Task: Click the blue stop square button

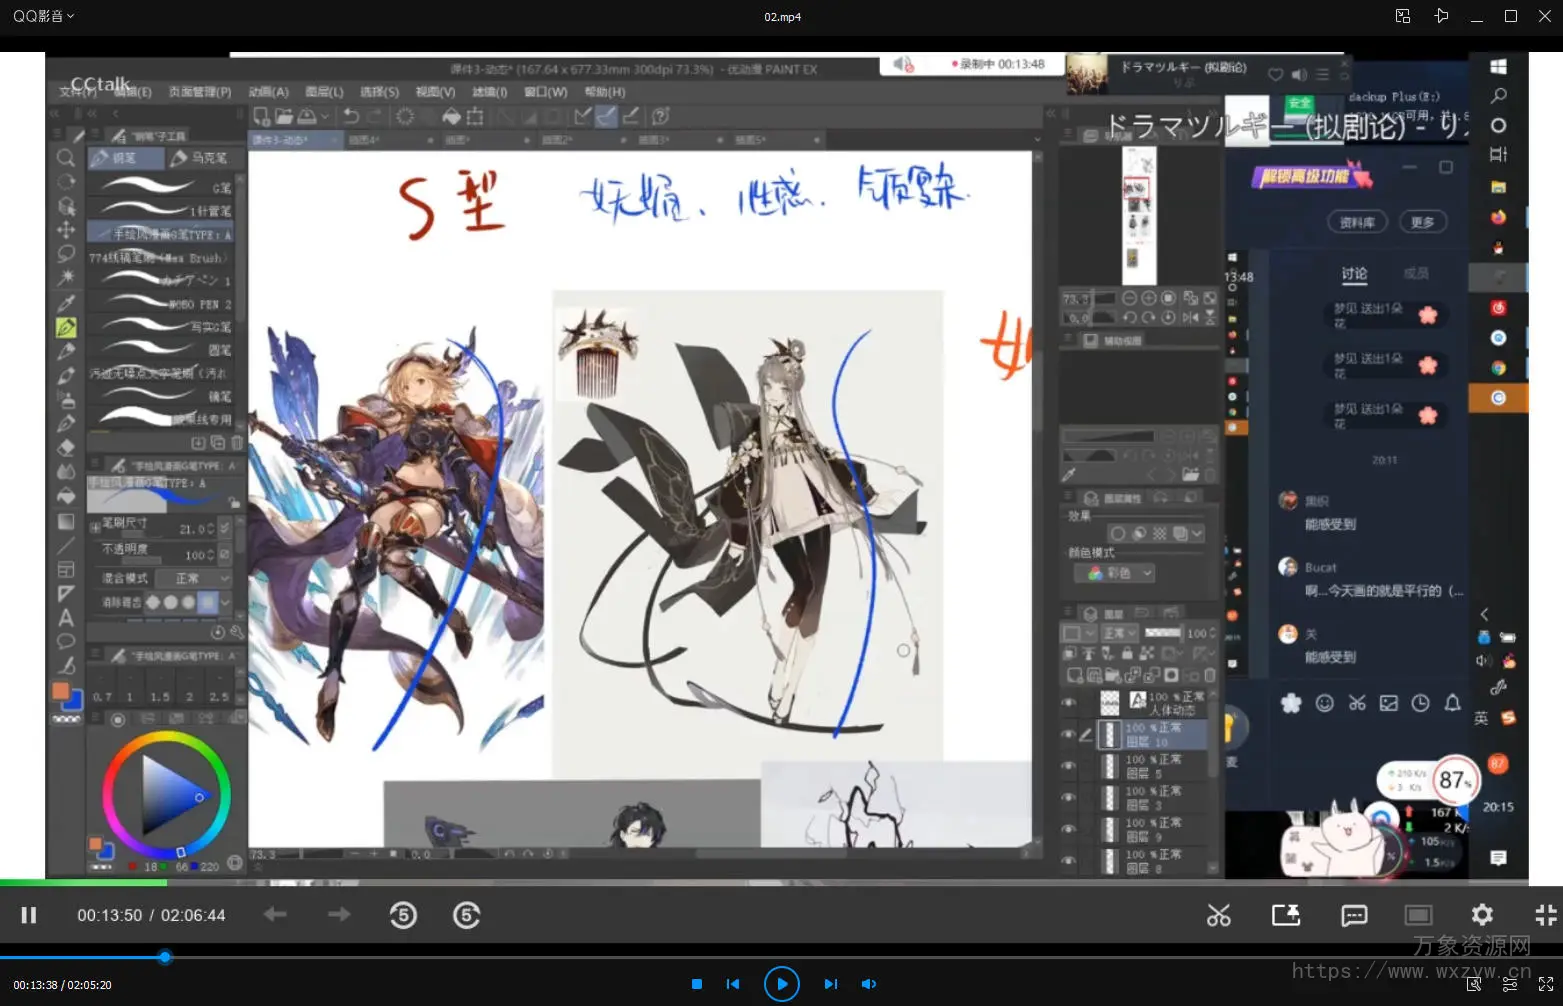Action: coord(697,984)
